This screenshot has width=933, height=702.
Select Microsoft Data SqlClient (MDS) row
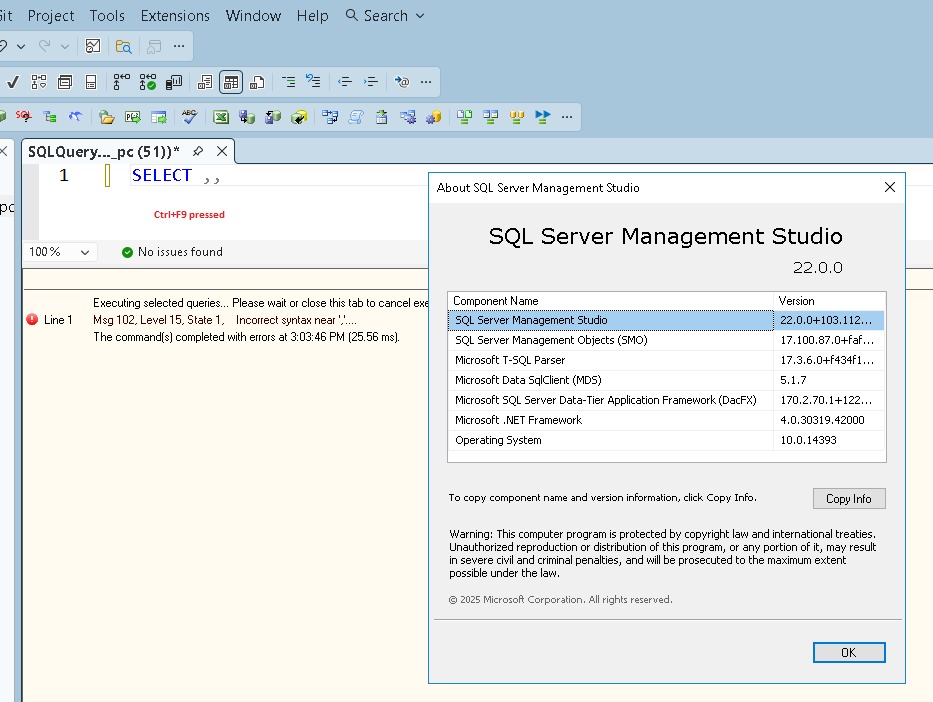(x=666, y=380)
